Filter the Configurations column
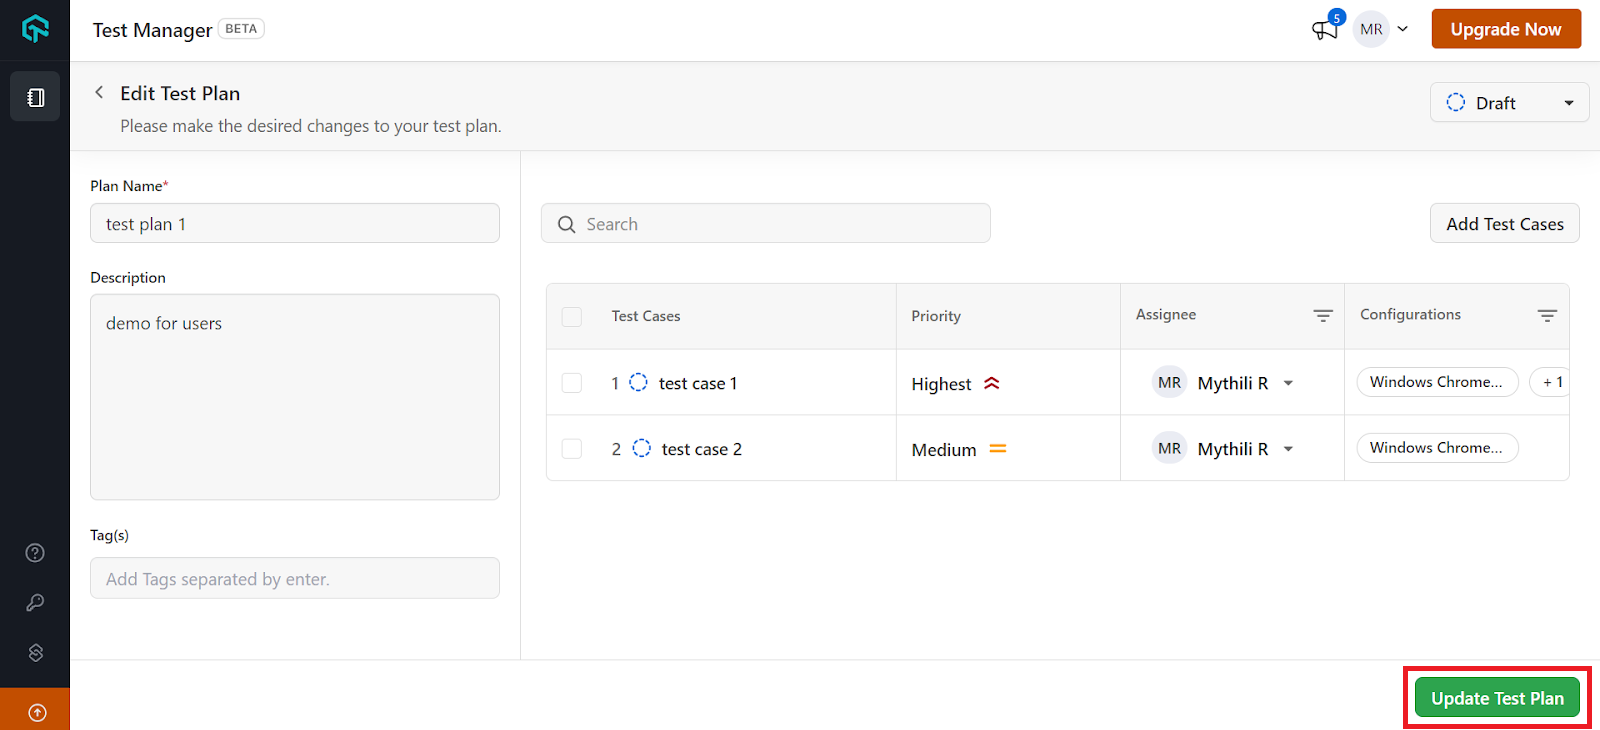This screenshot has width=1600, height=730. (1547, 316)
